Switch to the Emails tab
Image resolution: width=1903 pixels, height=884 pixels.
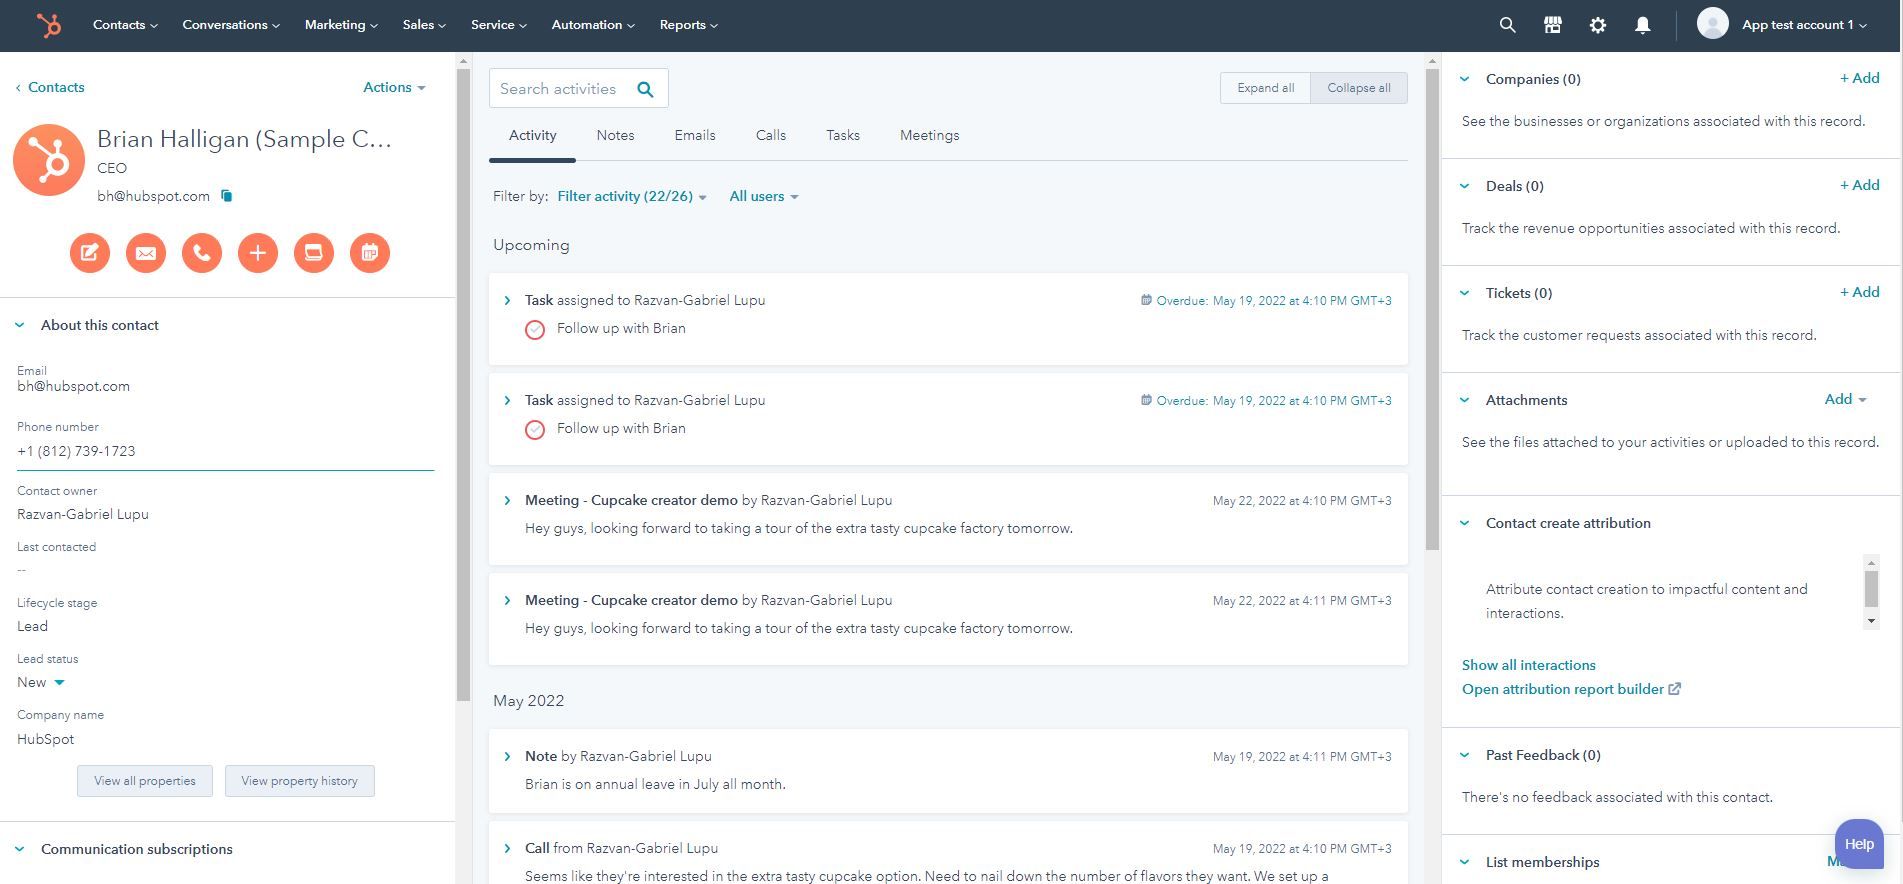(x=695, y=135)
